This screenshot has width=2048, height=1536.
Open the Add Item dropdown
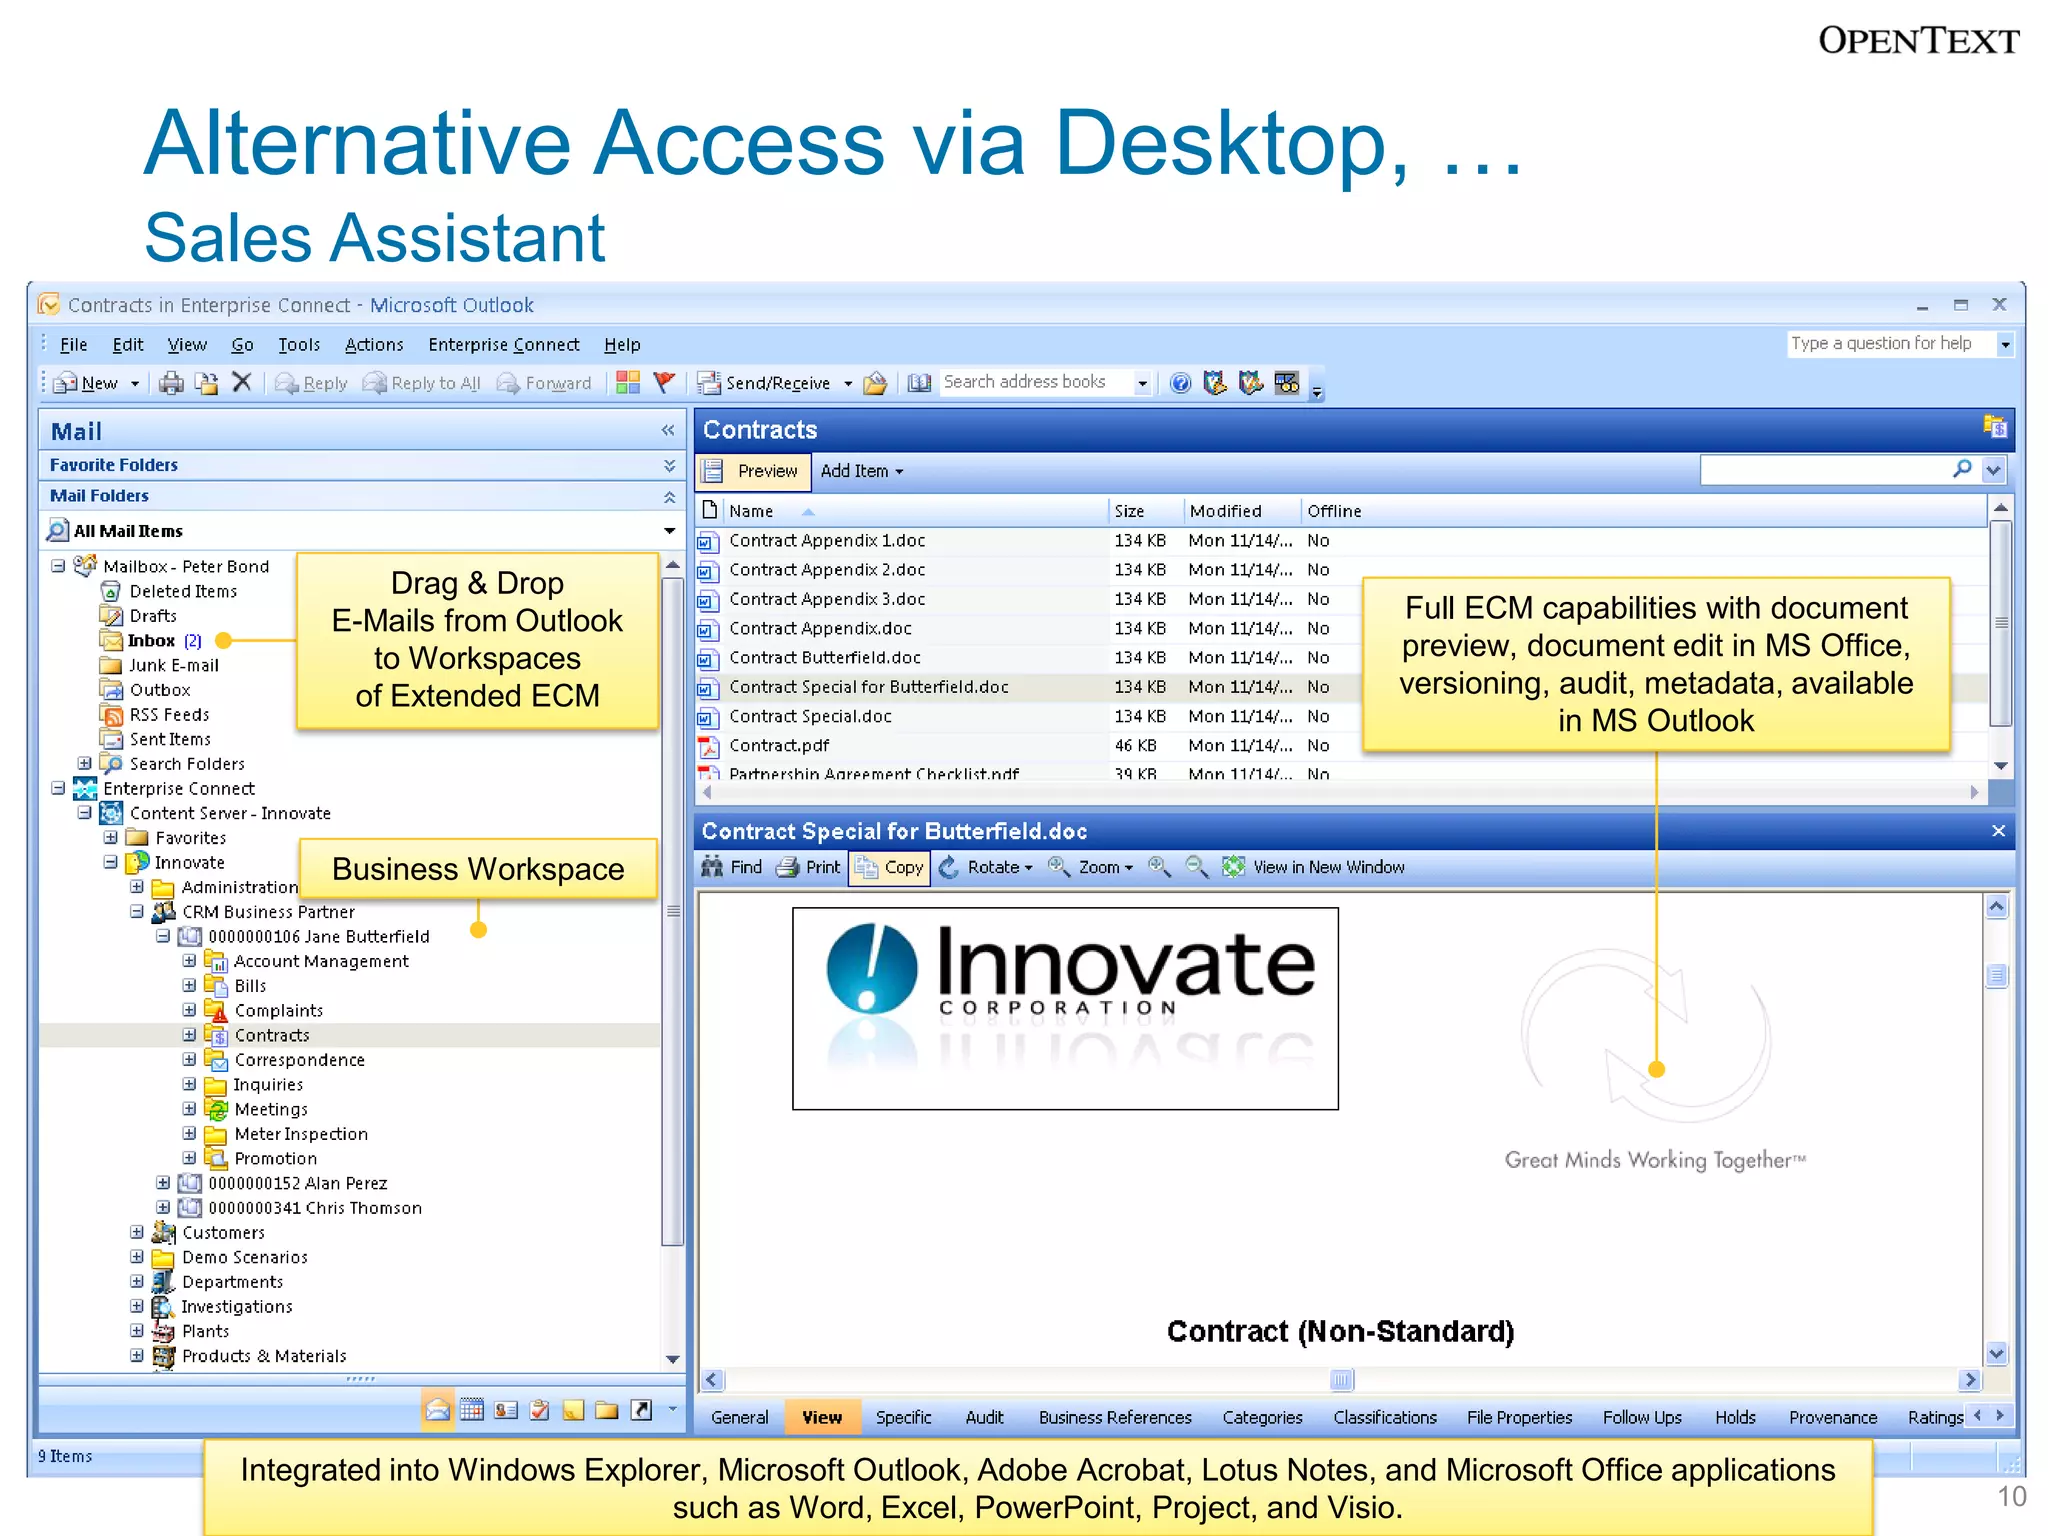(x=862, y=471)
